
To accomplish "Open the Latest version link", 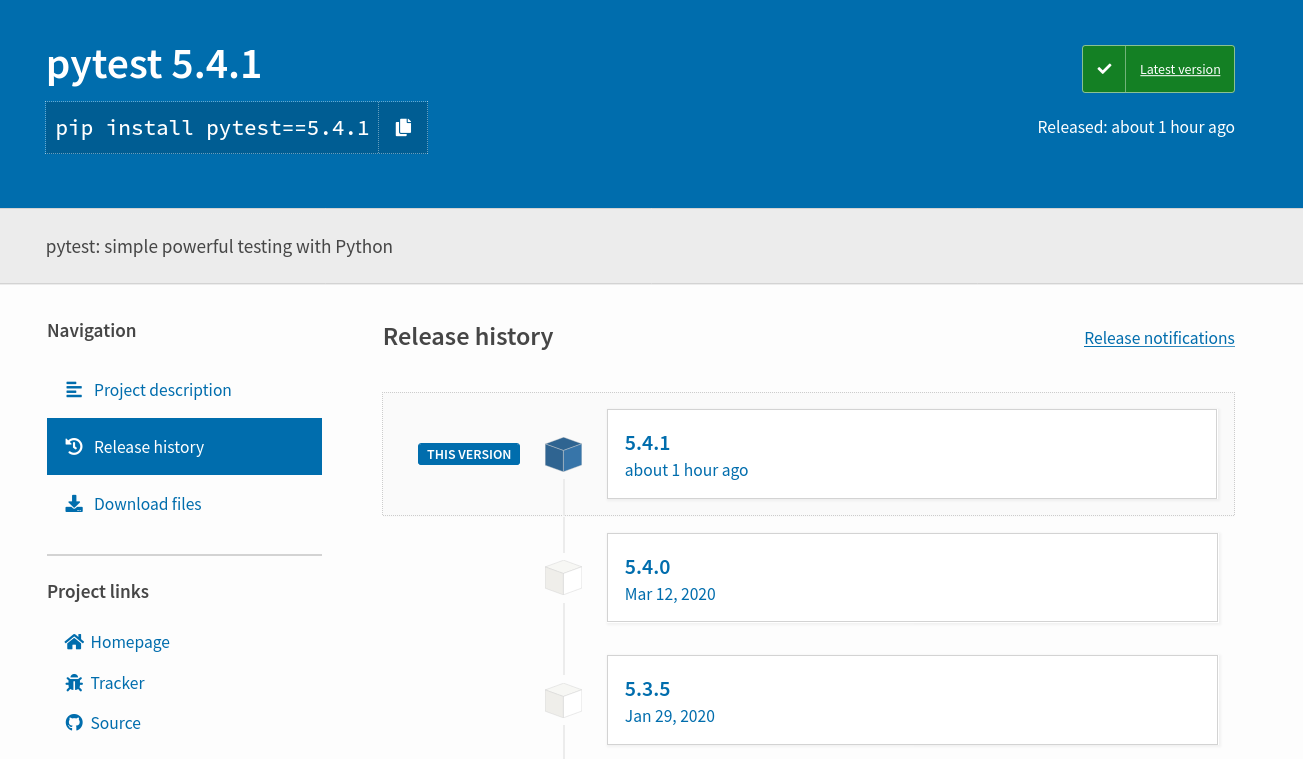I will coord(1180,70).
